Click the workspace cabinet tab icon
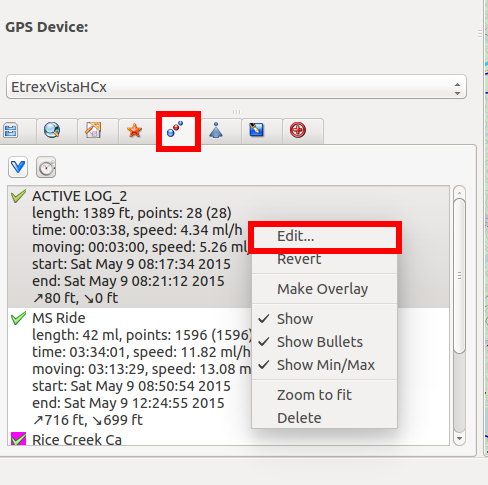 [11, 131]
